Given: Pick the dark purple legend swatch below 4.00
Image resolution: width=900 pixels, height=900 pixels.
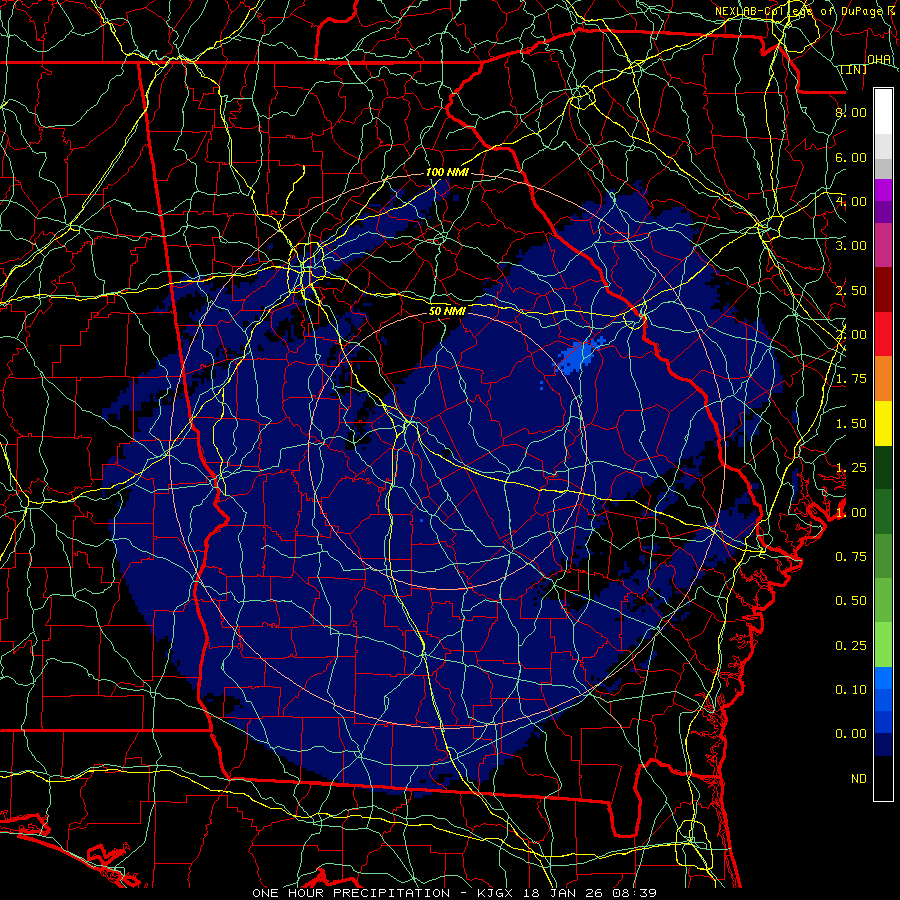Looking at the screenshot, I should (883, 212).
